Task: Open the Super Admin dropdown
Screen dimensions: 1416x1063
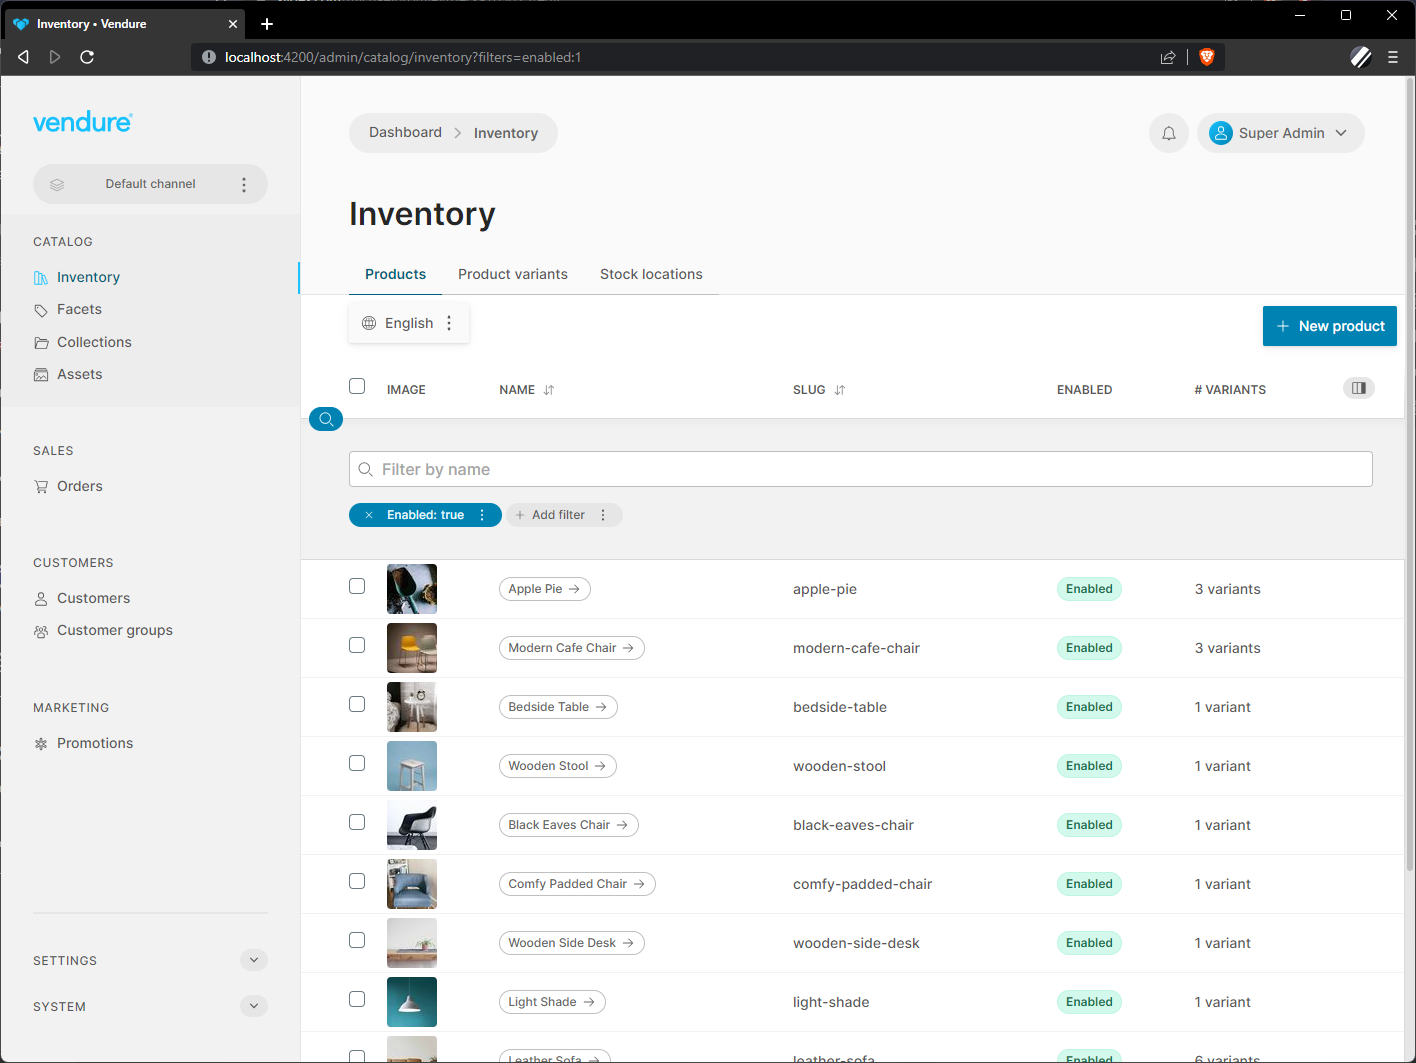Action: point(1281,133)
